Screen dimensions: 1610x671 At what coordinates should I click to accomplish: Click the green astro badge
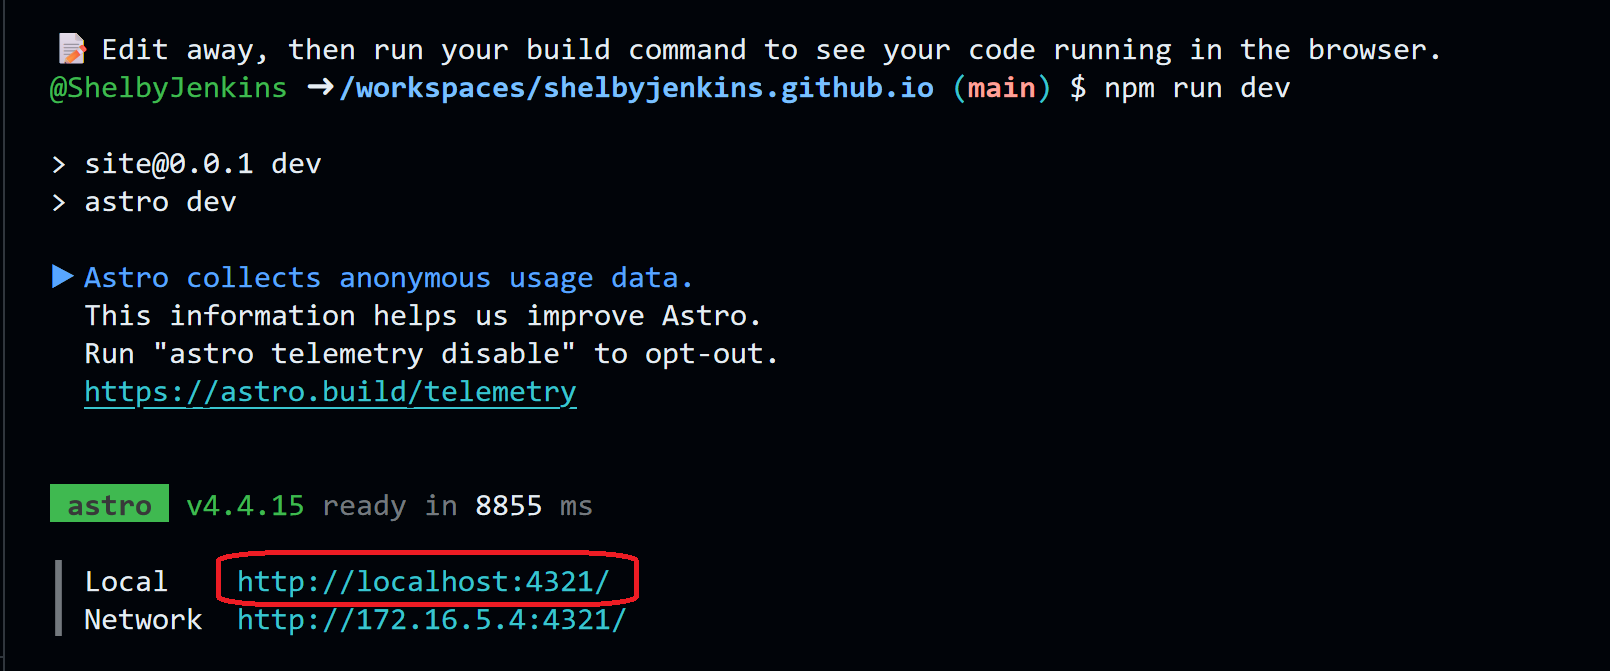(x=109, y=505)
